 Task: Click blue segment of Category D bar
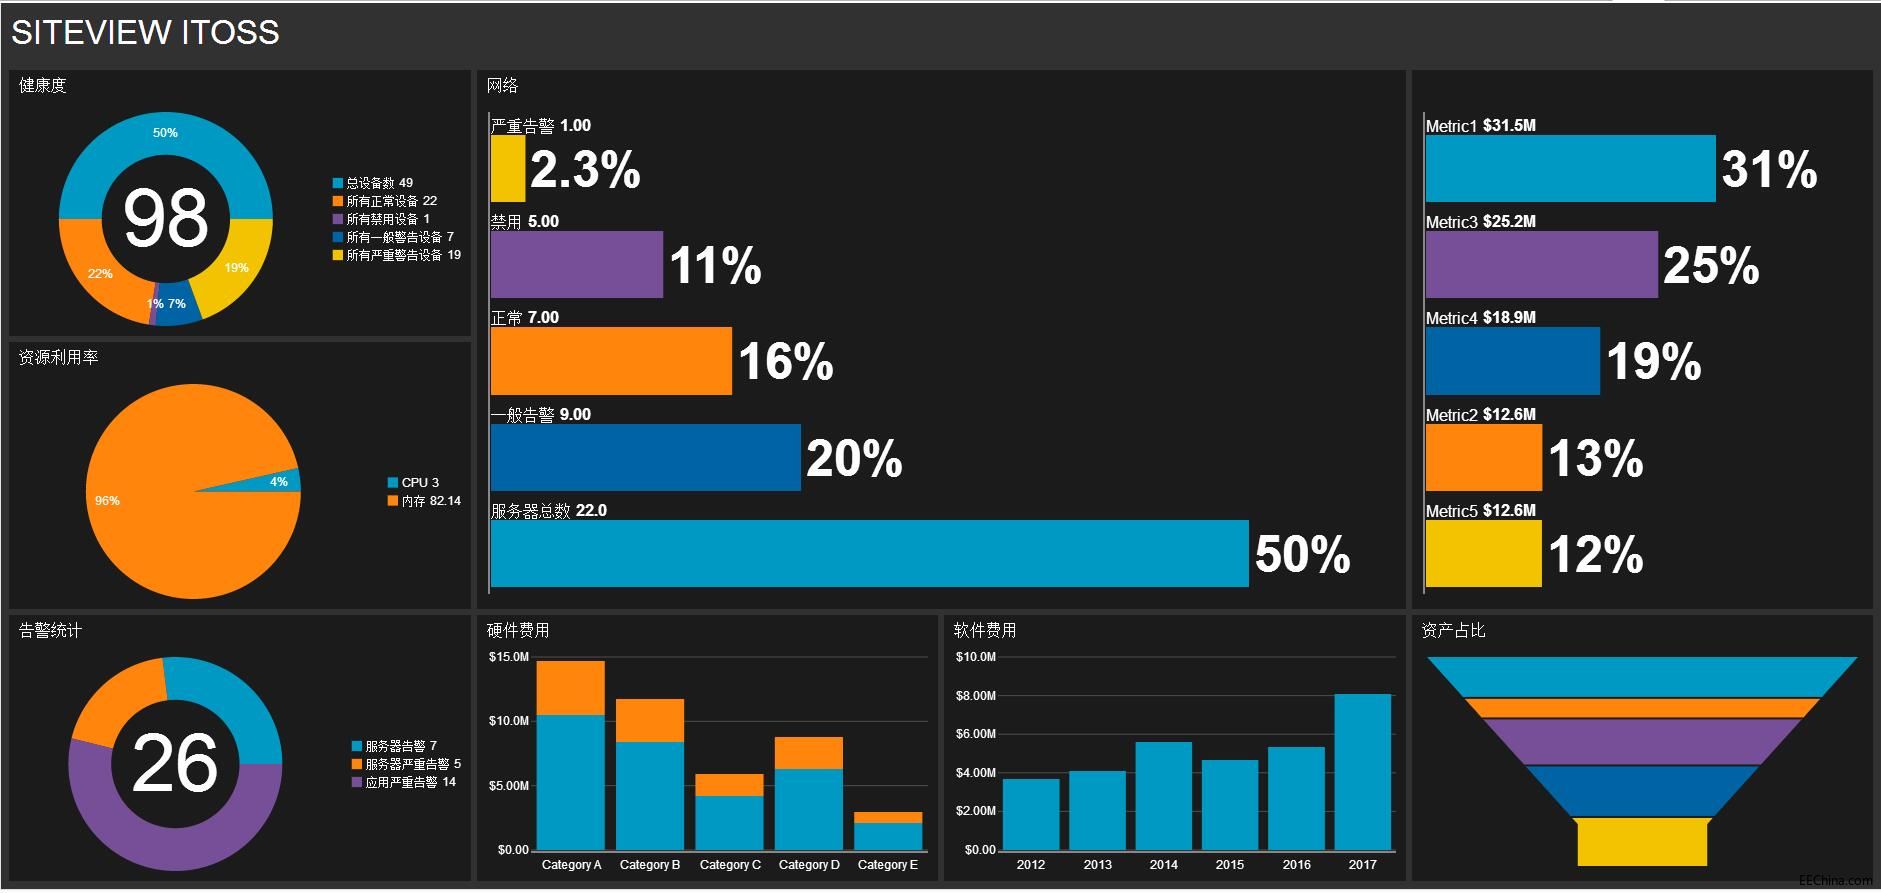[x=808, y=809]
